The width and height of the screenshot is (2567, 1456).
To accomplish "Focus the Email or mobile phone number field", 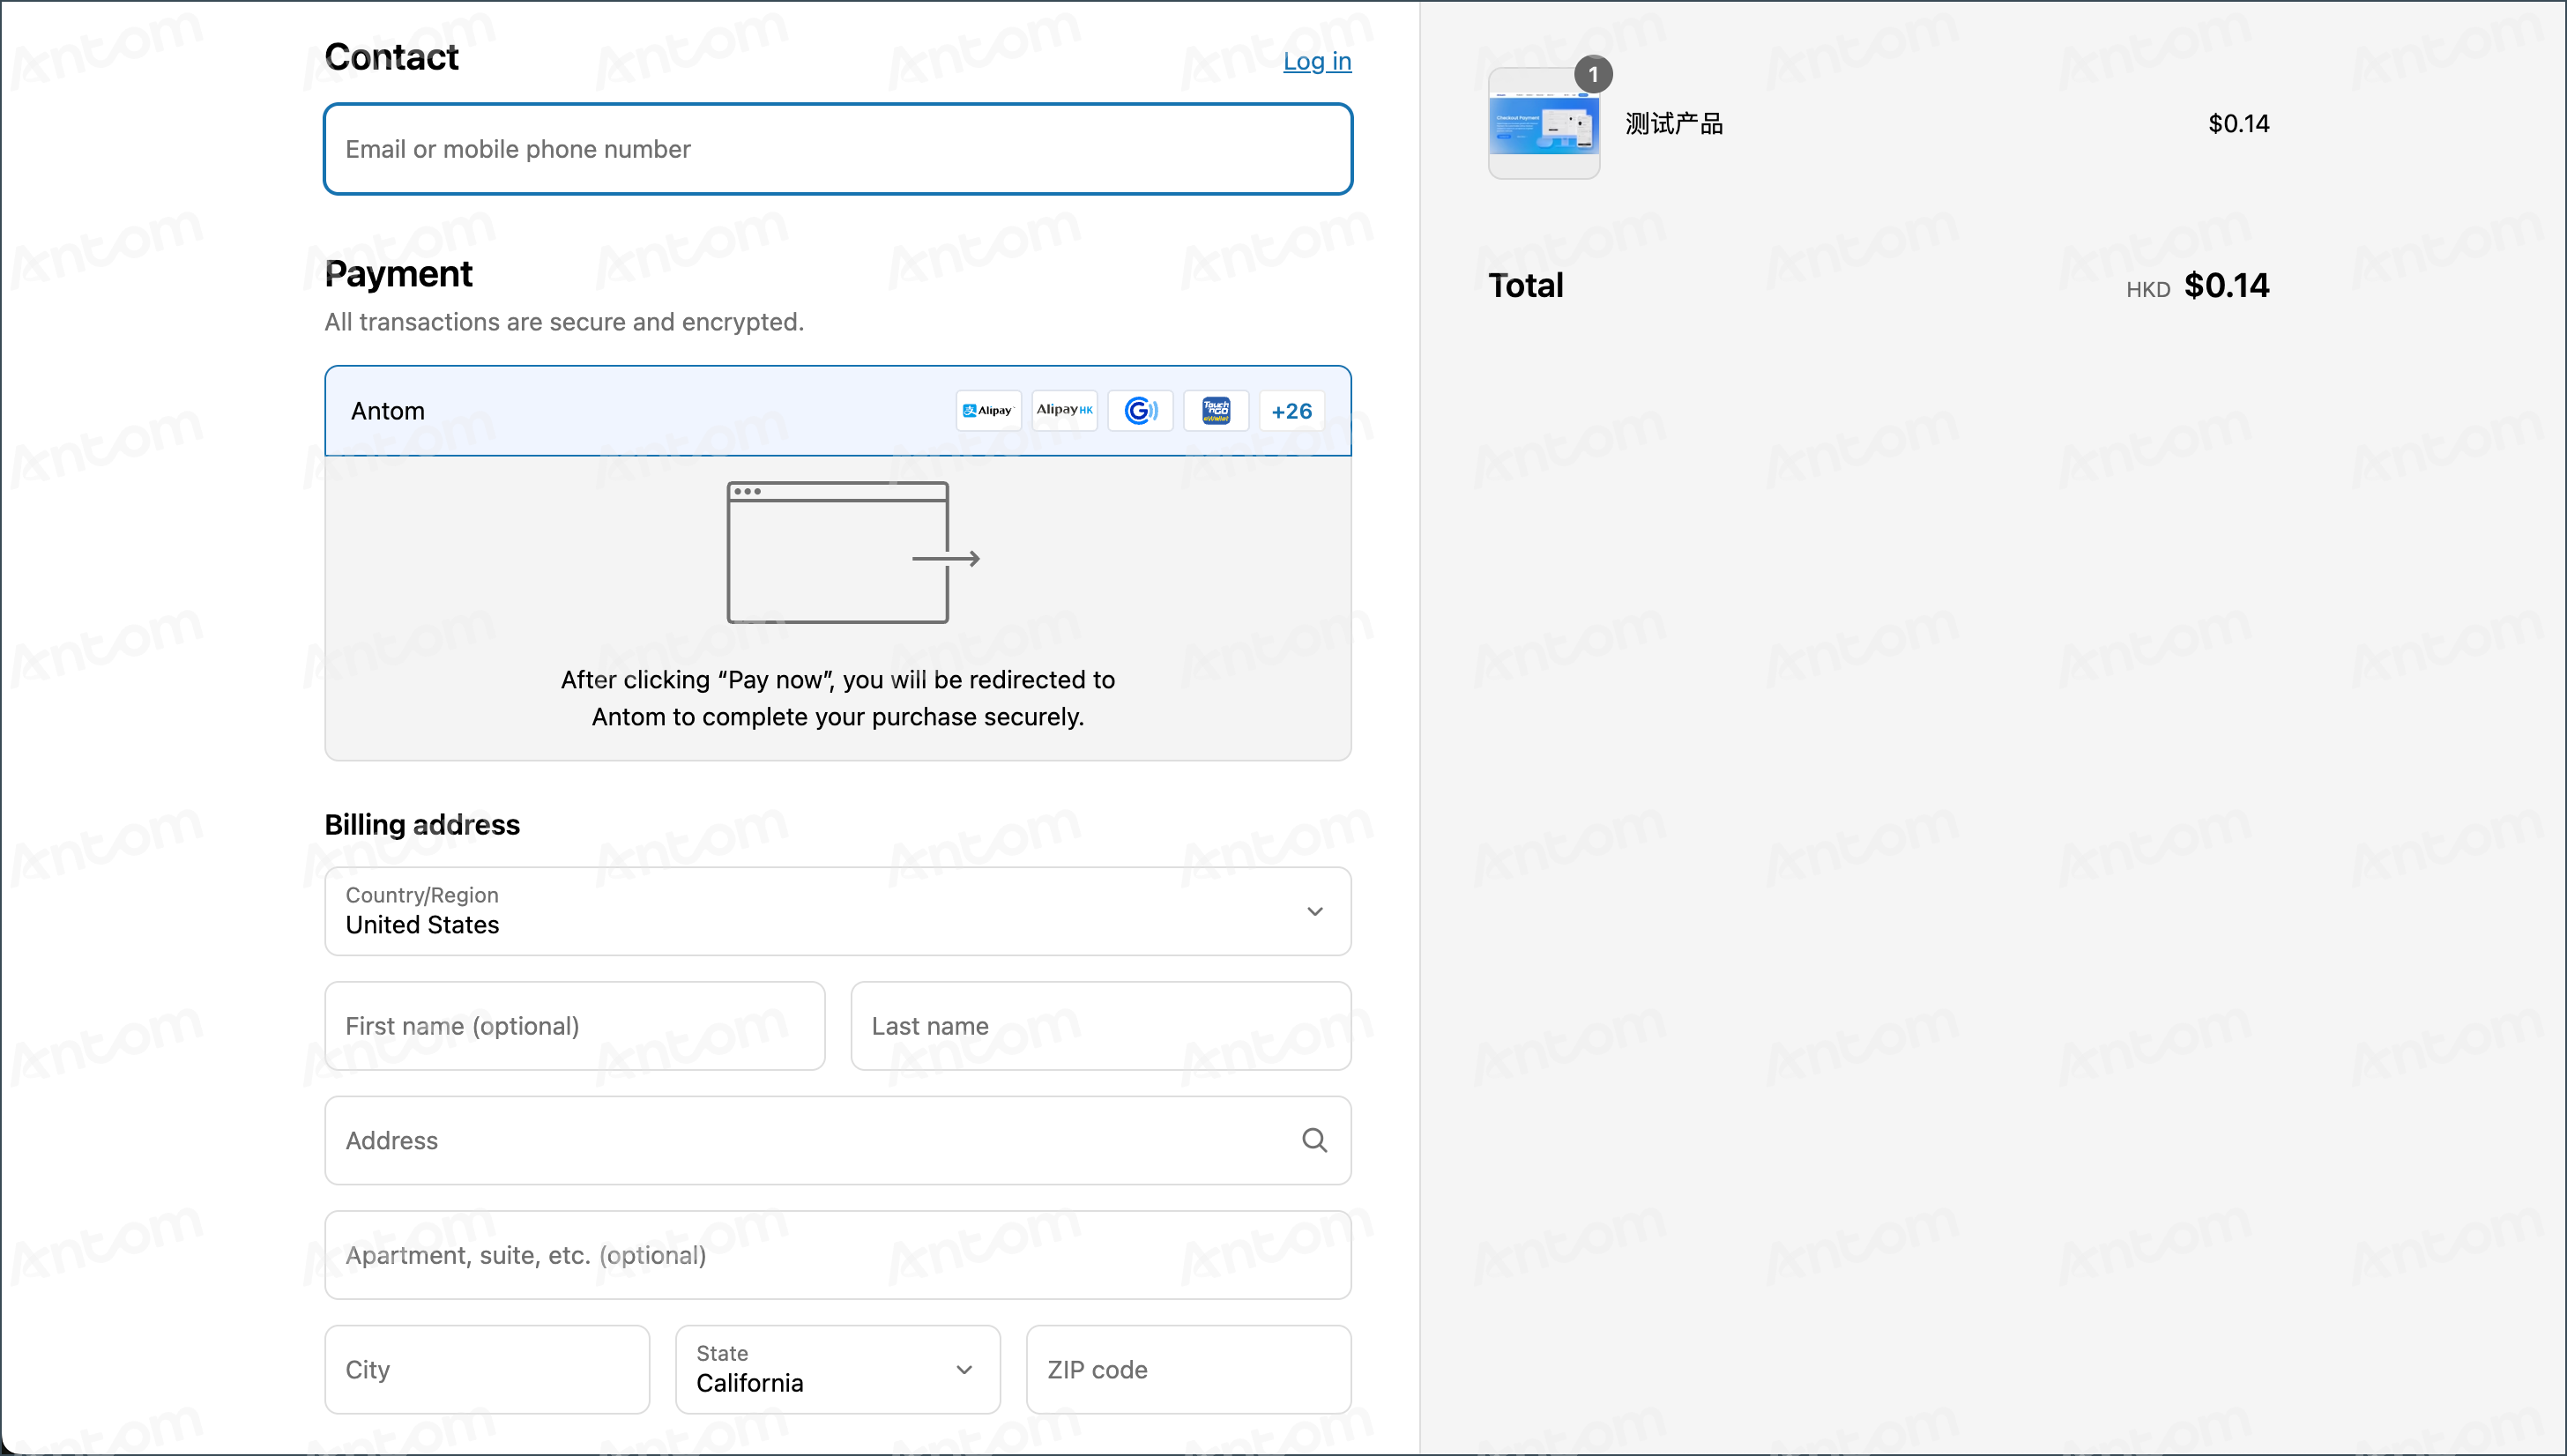I will pyautogui.click(x=838, y=149).
